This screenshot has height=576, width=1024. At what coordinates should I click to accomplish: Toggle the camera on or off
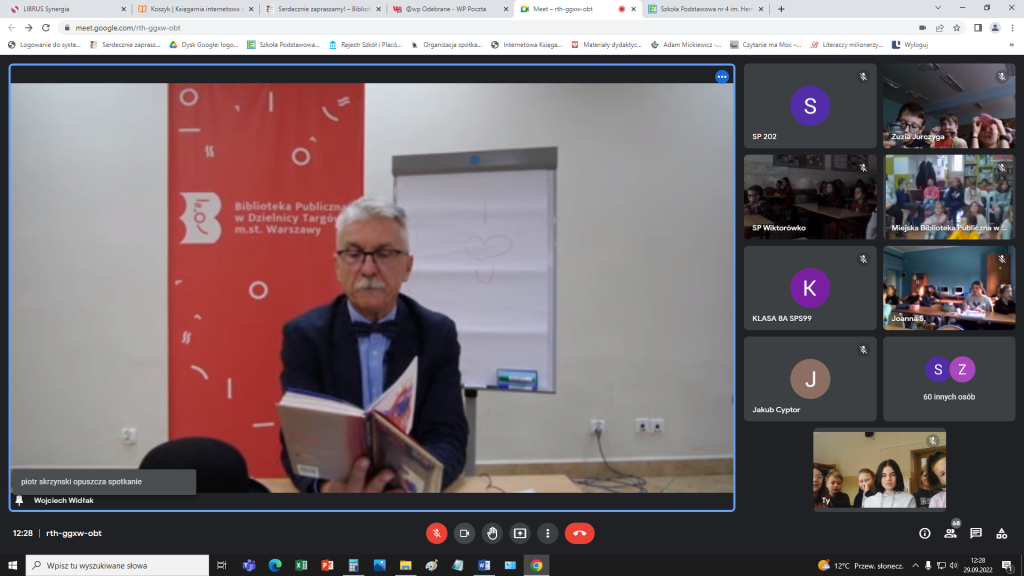coord(464,533)
